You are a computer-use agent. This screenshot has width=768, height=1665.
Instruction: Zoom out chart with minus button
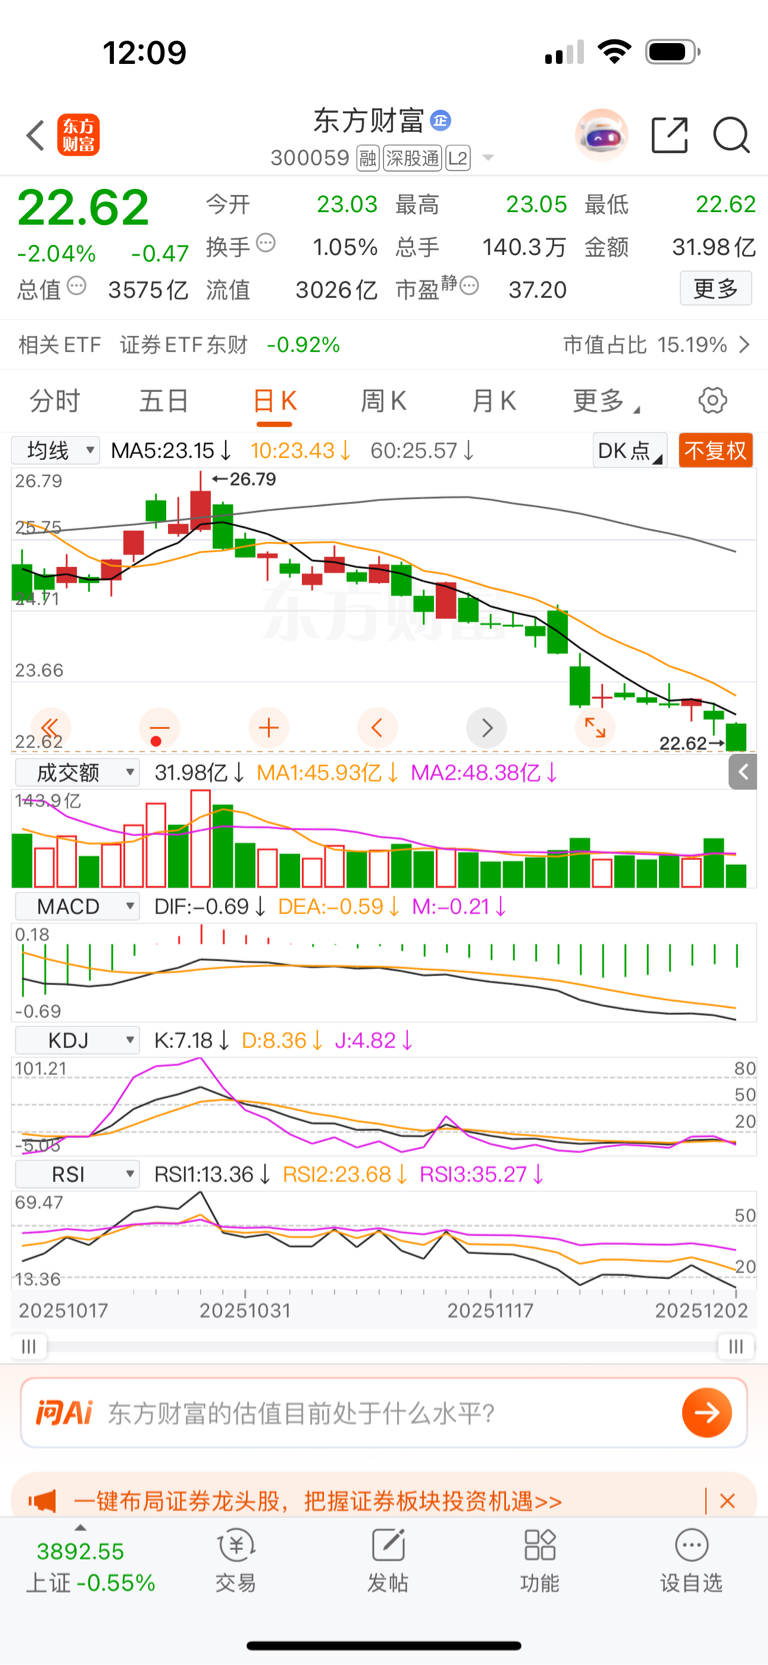[x=159, y=728]
